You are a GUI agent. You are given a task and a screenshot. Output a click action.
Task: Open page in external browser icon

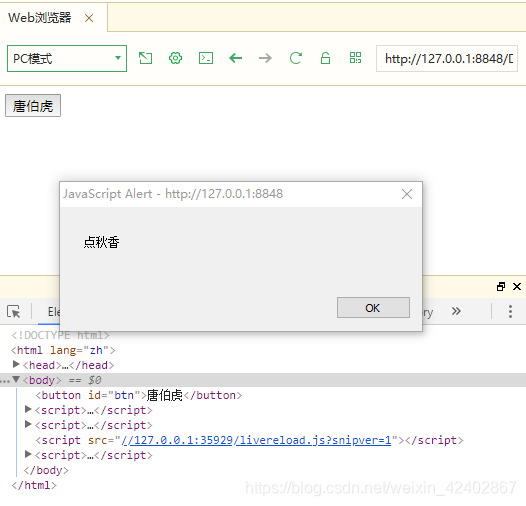point(146,58)
